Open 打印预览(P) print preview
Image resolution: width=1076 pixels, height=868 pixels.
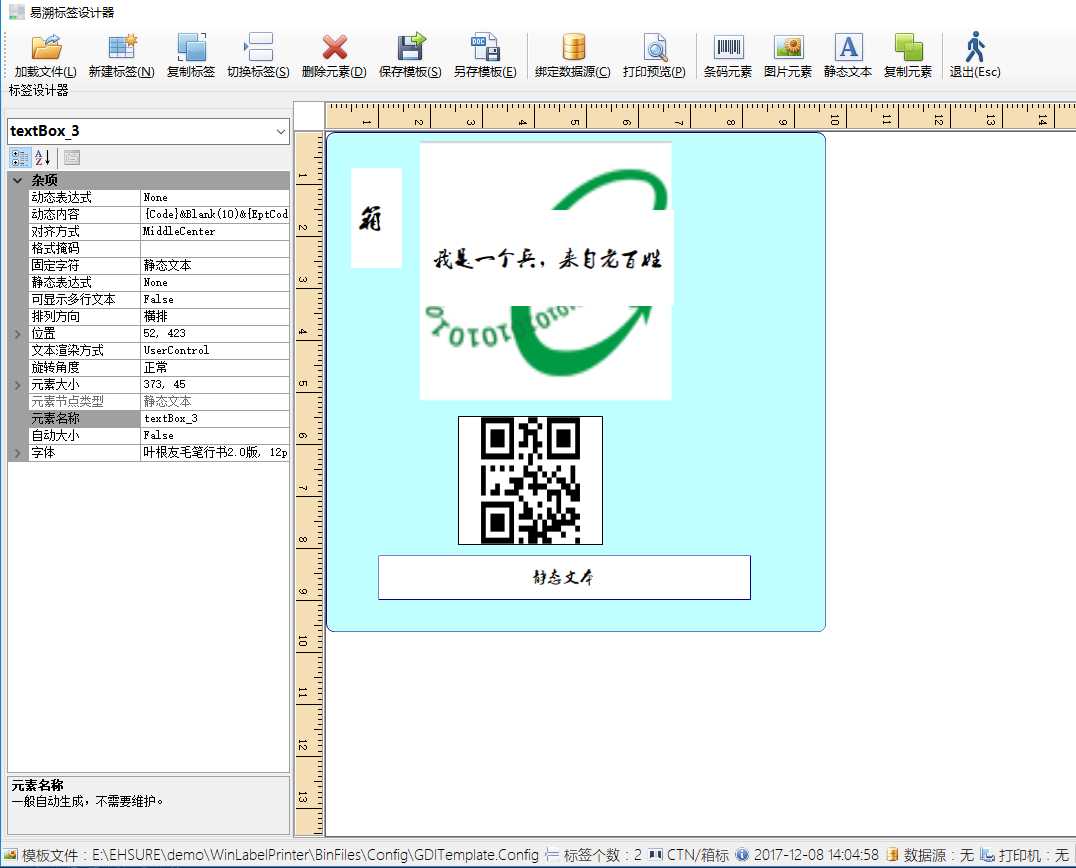[655, 56]
